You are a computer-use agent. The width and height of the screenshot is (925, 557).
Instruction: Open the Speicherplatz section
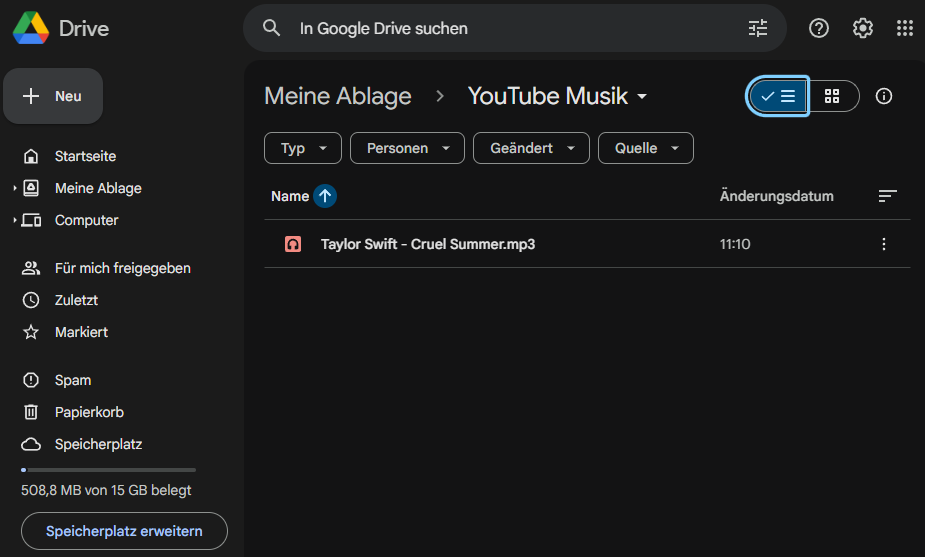coord(98,444)
